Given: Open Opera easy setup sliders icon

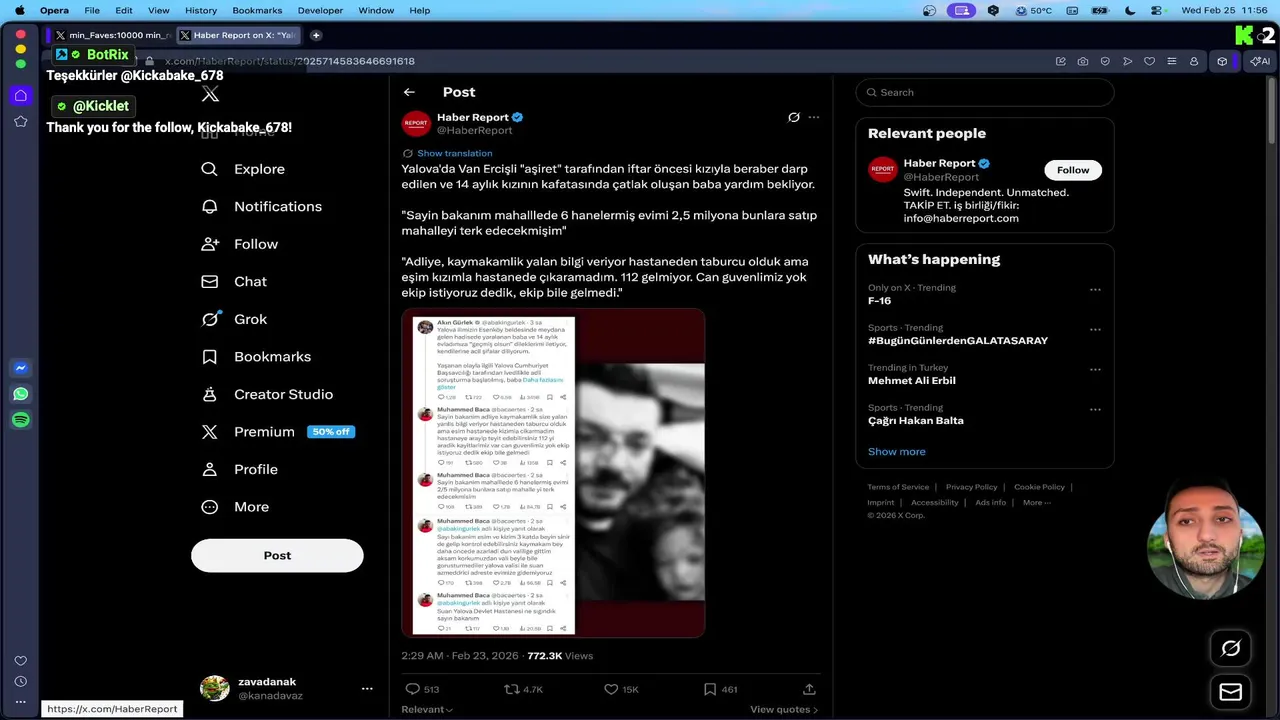Looking at the screenshot, I should click(x=1172, y=61).
